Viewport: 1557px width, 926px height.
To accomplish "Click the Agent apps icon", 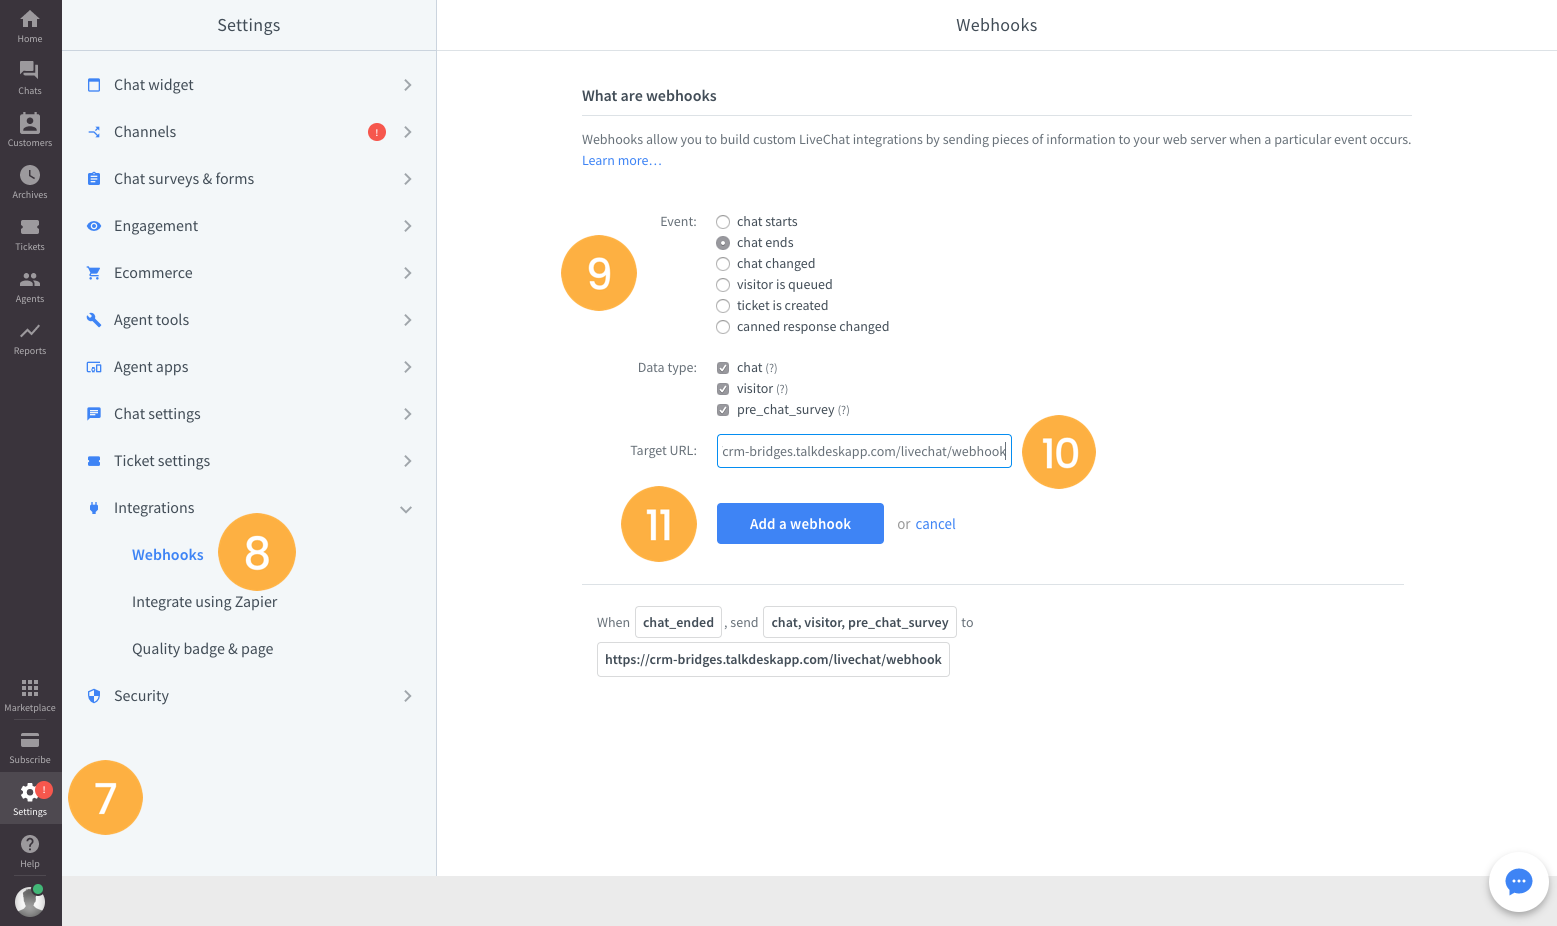I will click(x=94, y=367).
